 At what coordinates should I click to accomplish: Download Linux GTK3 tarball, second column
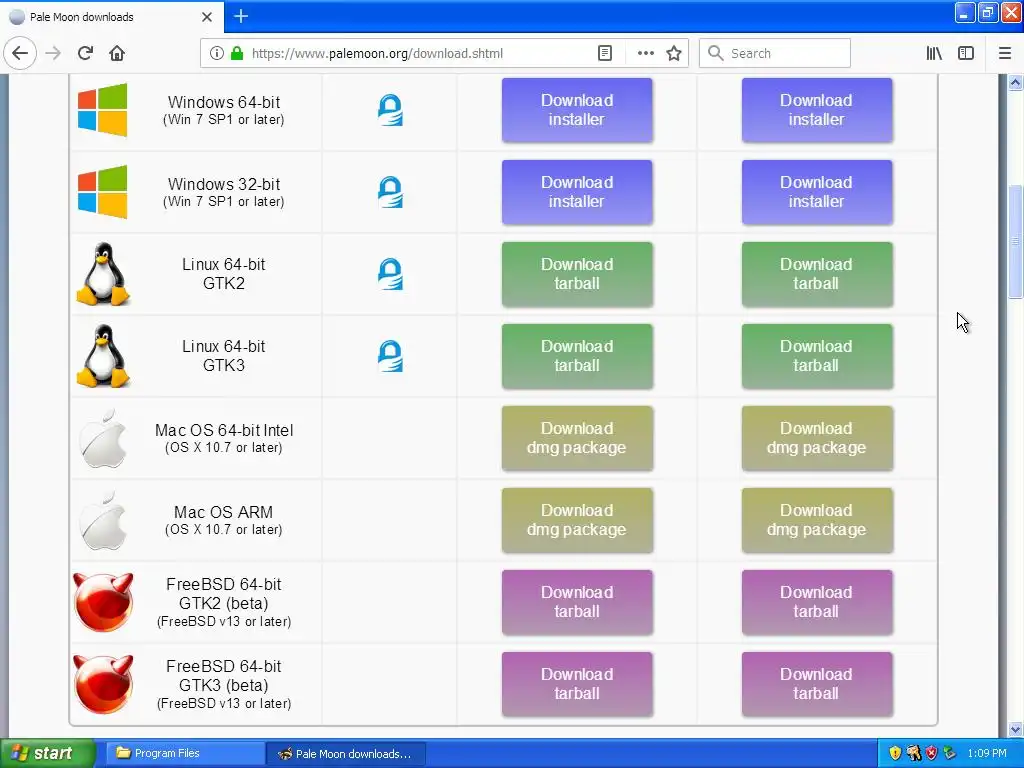(x=816, y=356)
